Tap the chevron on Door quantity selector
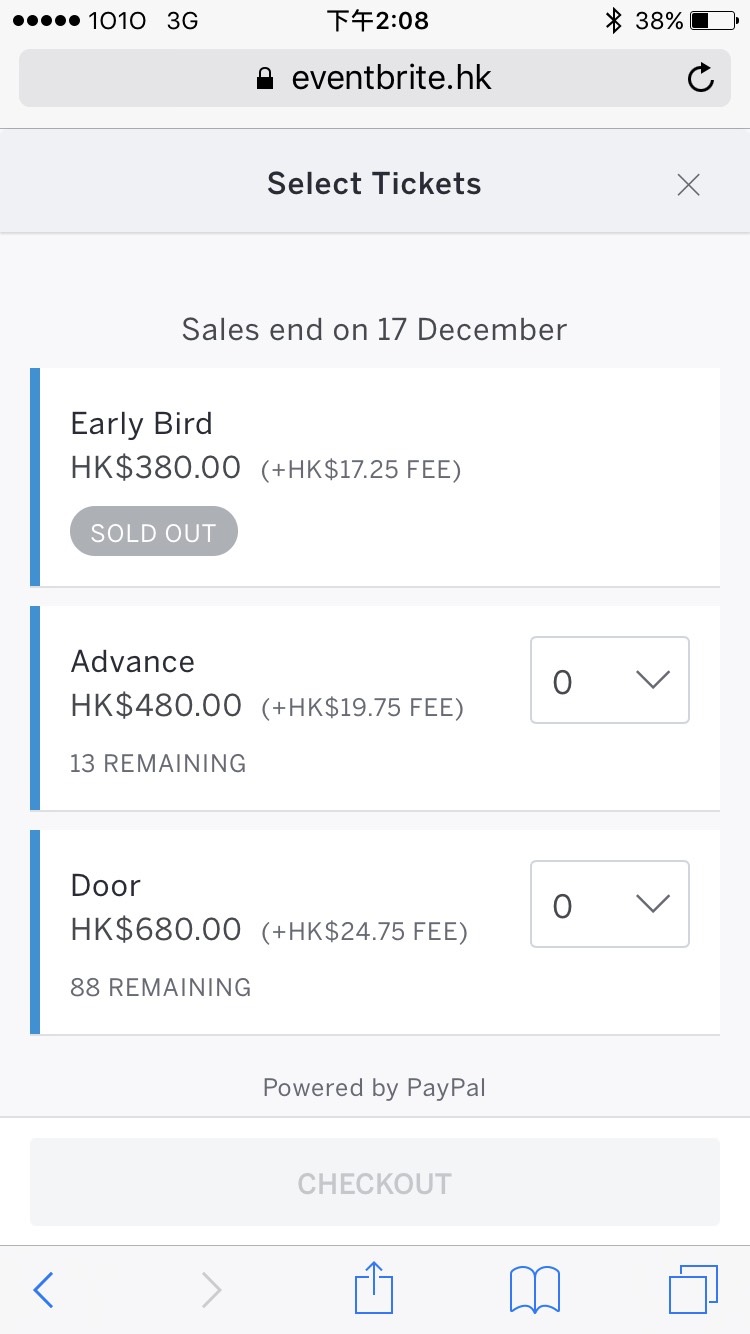 653,904
